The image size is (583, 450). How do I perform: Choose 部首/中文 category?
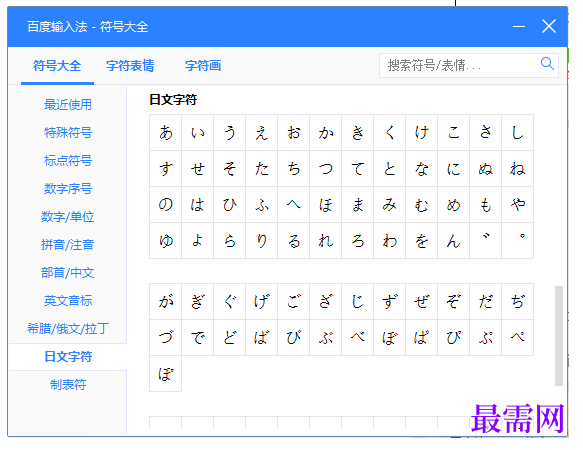pos(68,273)
